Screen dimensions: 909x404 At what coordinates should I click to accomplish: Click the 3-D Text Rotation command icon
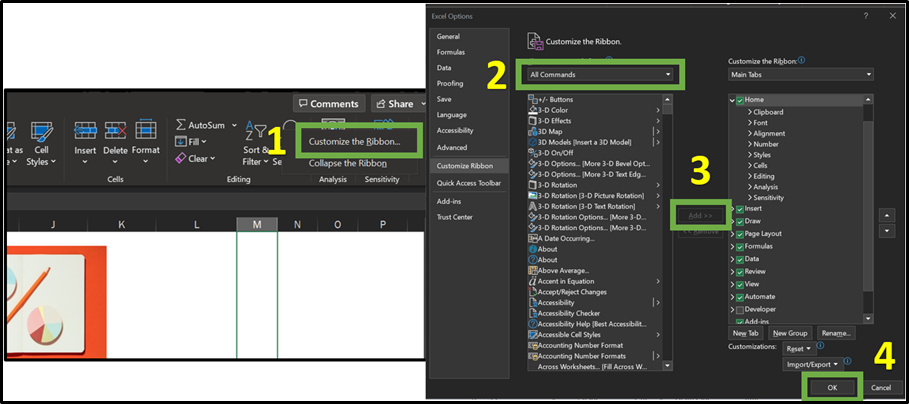click(x=533, y=206)
